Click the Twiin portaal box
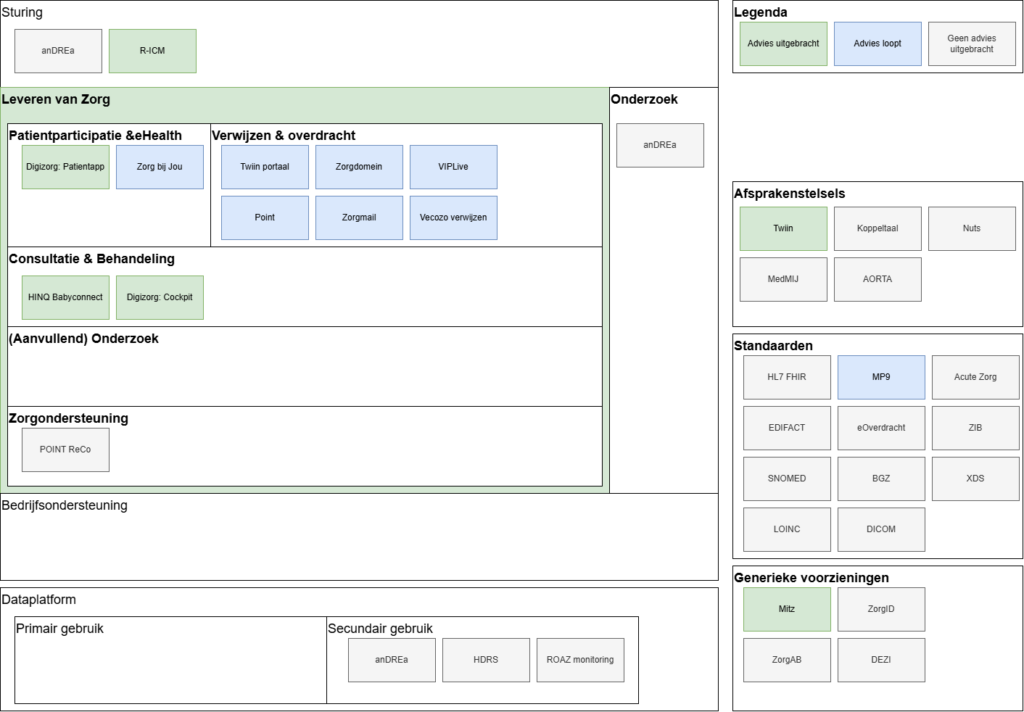The image size is (1024, 712). (264, 167)
